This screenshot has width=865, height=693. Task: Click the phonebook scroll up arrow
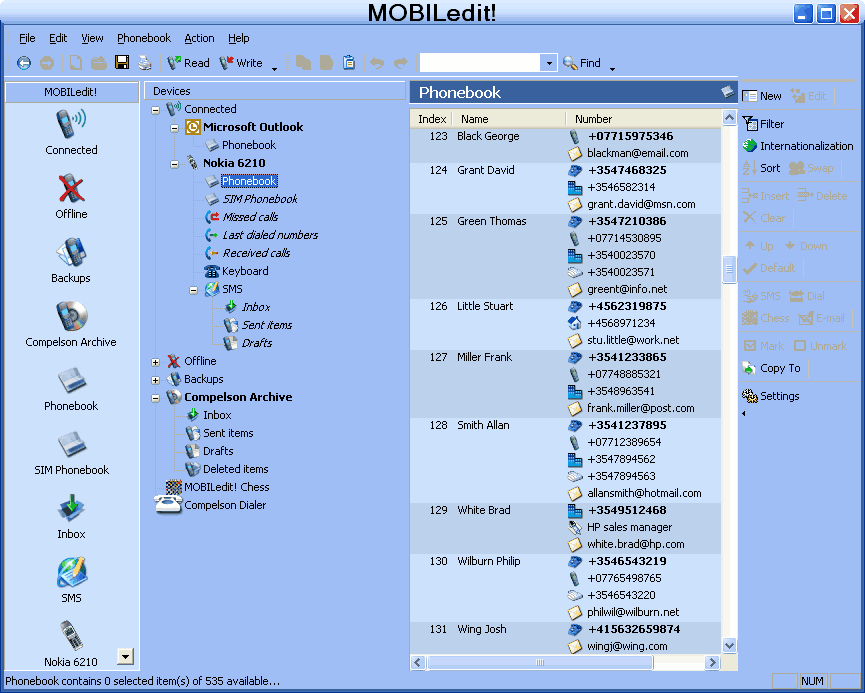click(x=729, y=118)
